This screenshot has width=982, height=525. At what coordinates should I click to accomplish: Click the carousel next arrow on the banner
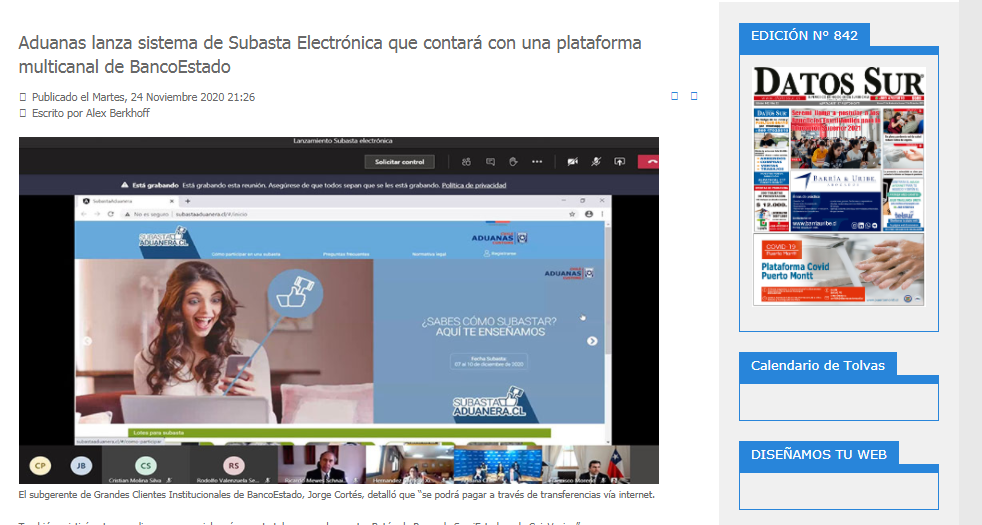pyautogui.click(x=592, y=341)
